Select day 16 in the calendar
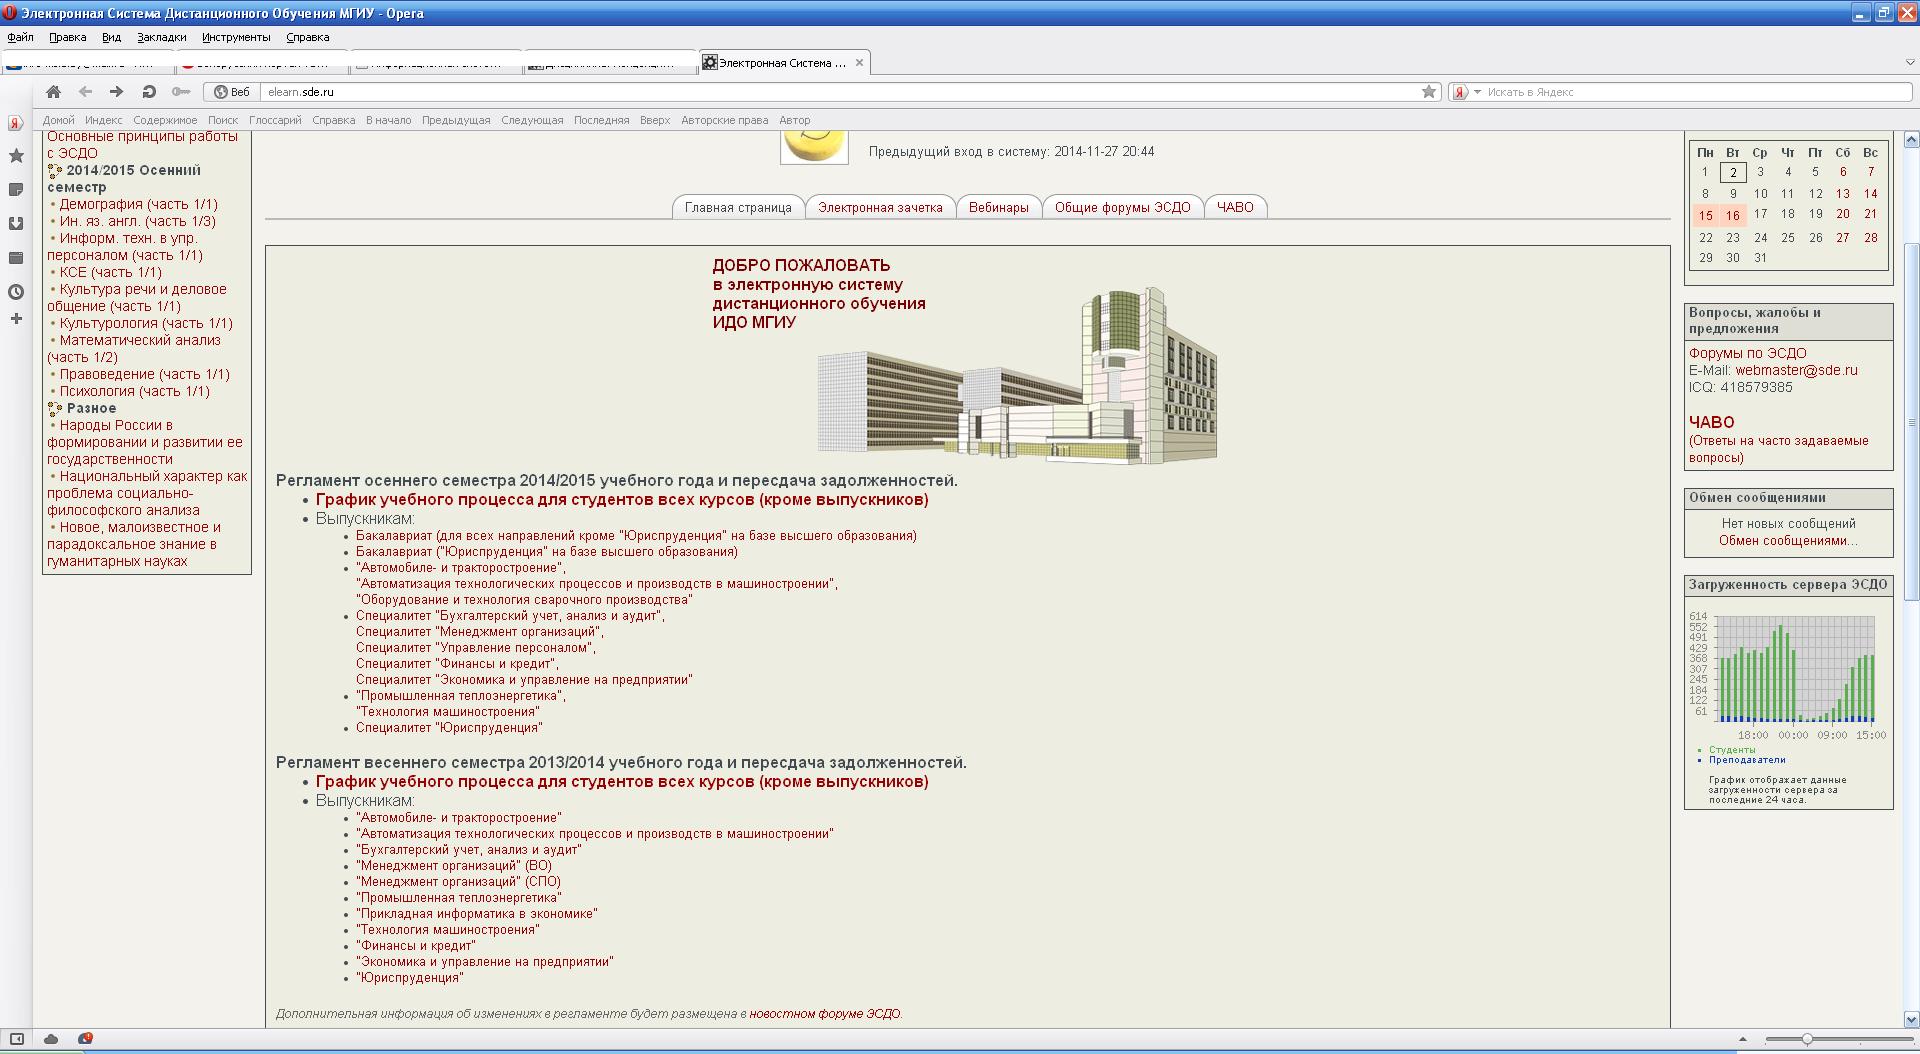Image resolution: width=1920 pixels, height=1054 pixels. tap(1733, 215)
